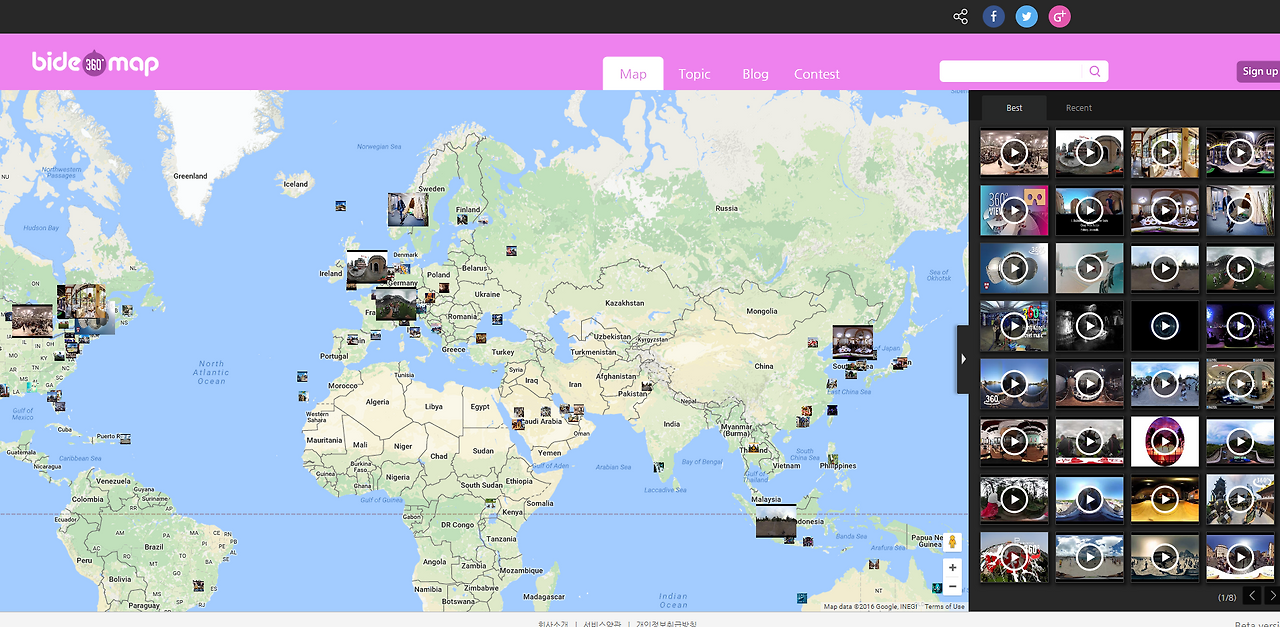This screenshot has width=1280, height=627.
Task: Go to previous page of video list
Action: [1252, 596]
